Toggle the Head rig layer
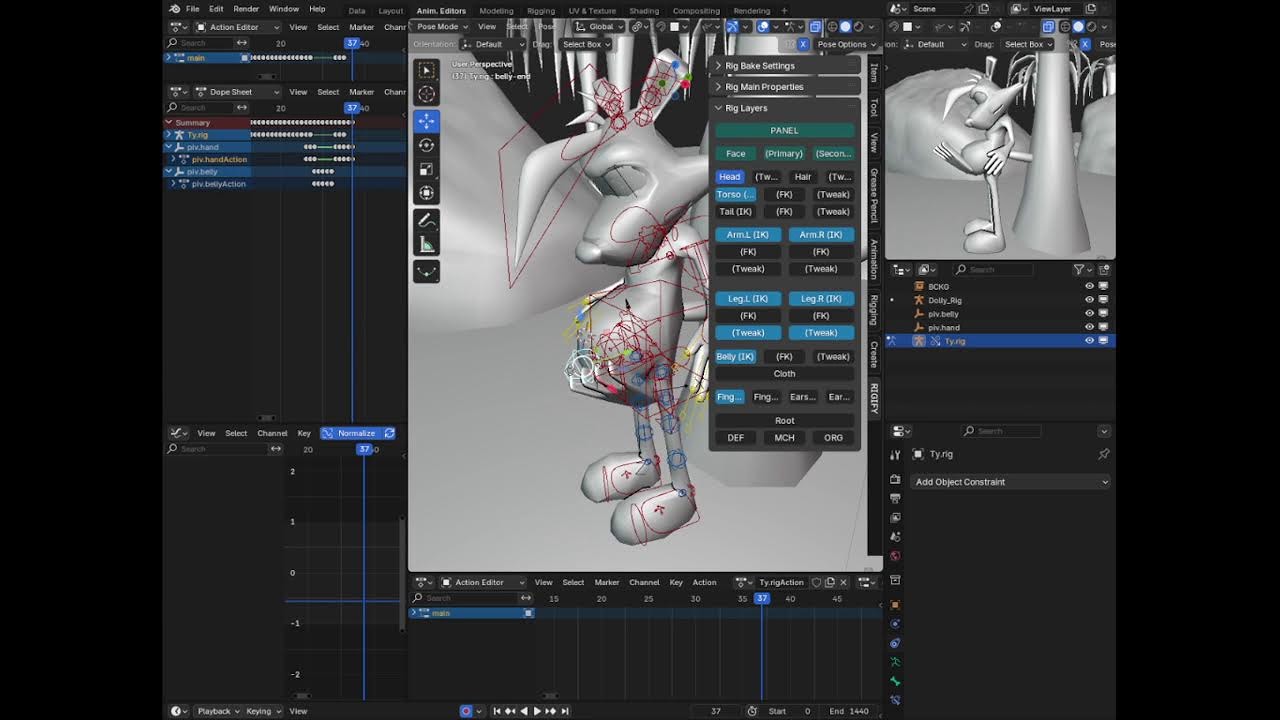The image size is (1280, 720). tap(730, 176)
